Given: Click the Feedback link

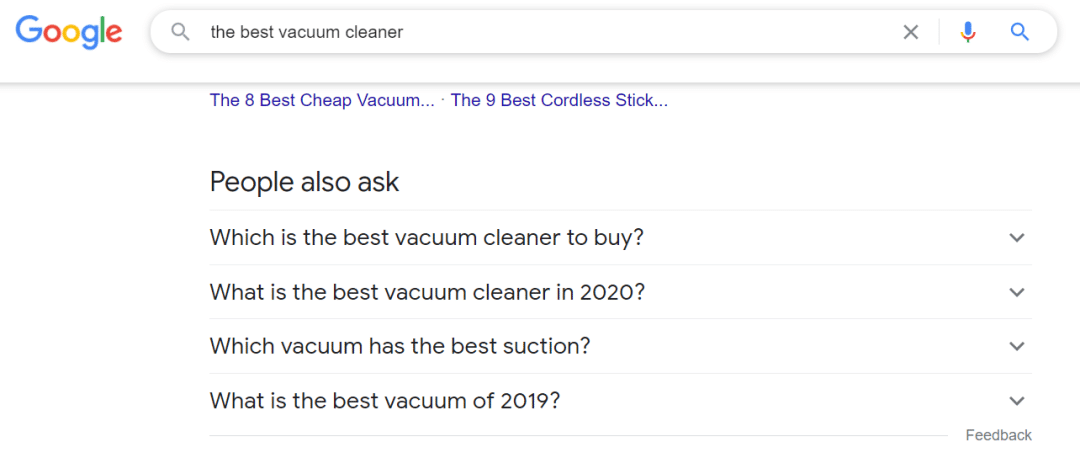Looking at the screenshot, I should pos(998,435).
